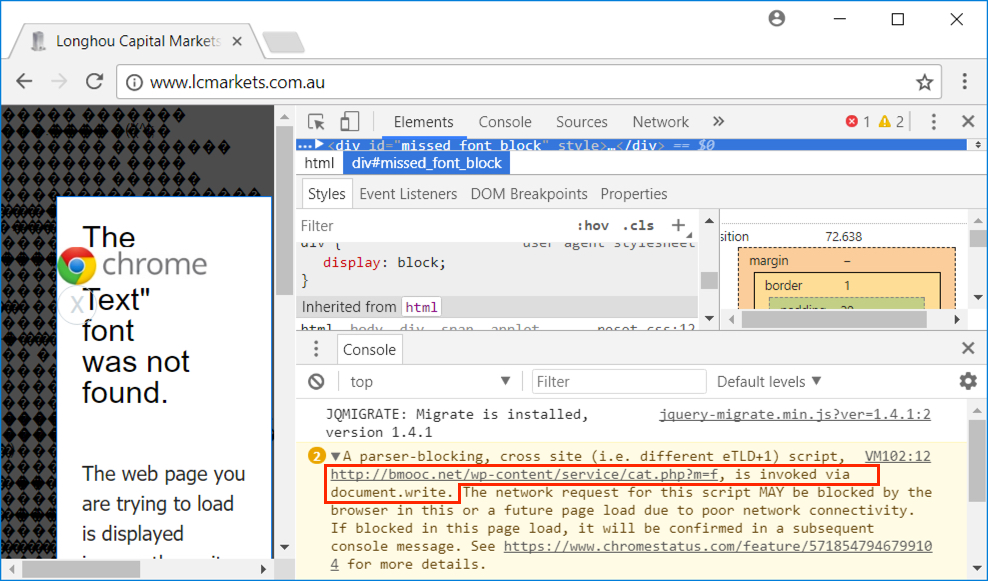Image resolution: width=988 pixels, height=581 pixels.
Task: Open the bmooc.net cat.php script link
Action: click(524, 475)
